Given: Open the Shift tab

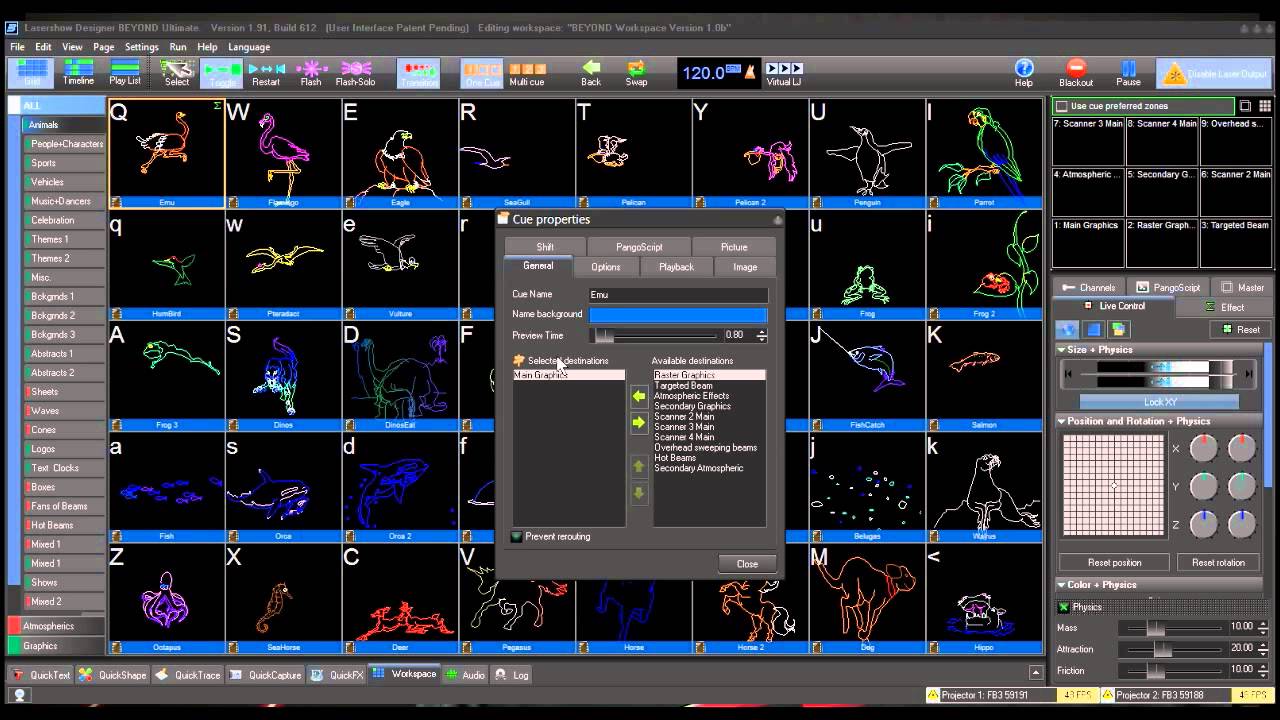Looking at the screenshot, I should [545, 247].
